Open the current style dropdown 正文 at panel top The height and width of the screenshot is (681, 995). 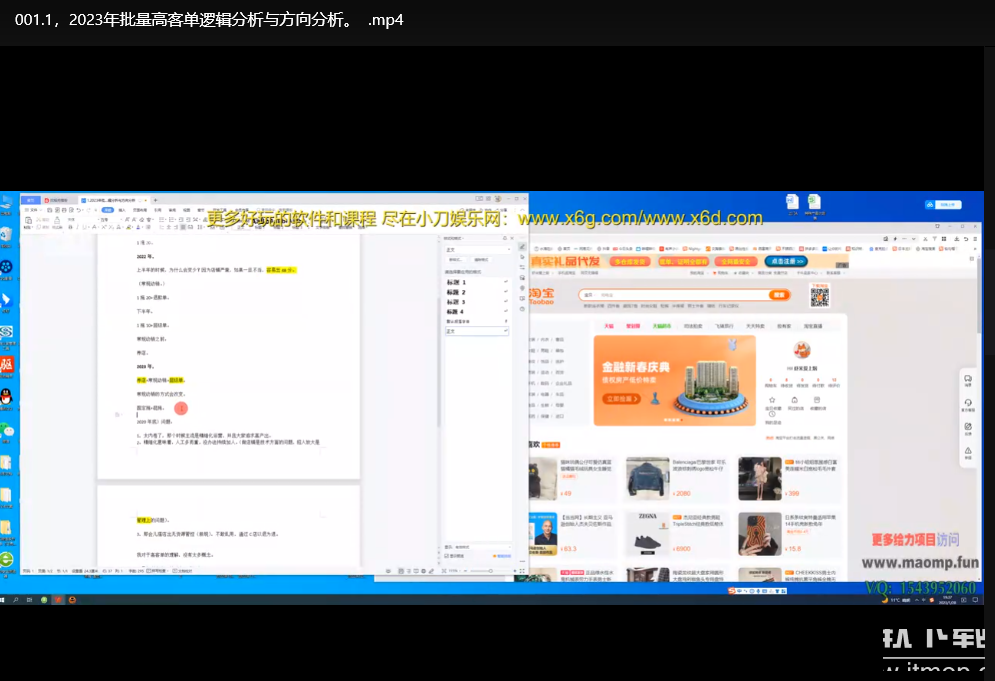(477, 249)
